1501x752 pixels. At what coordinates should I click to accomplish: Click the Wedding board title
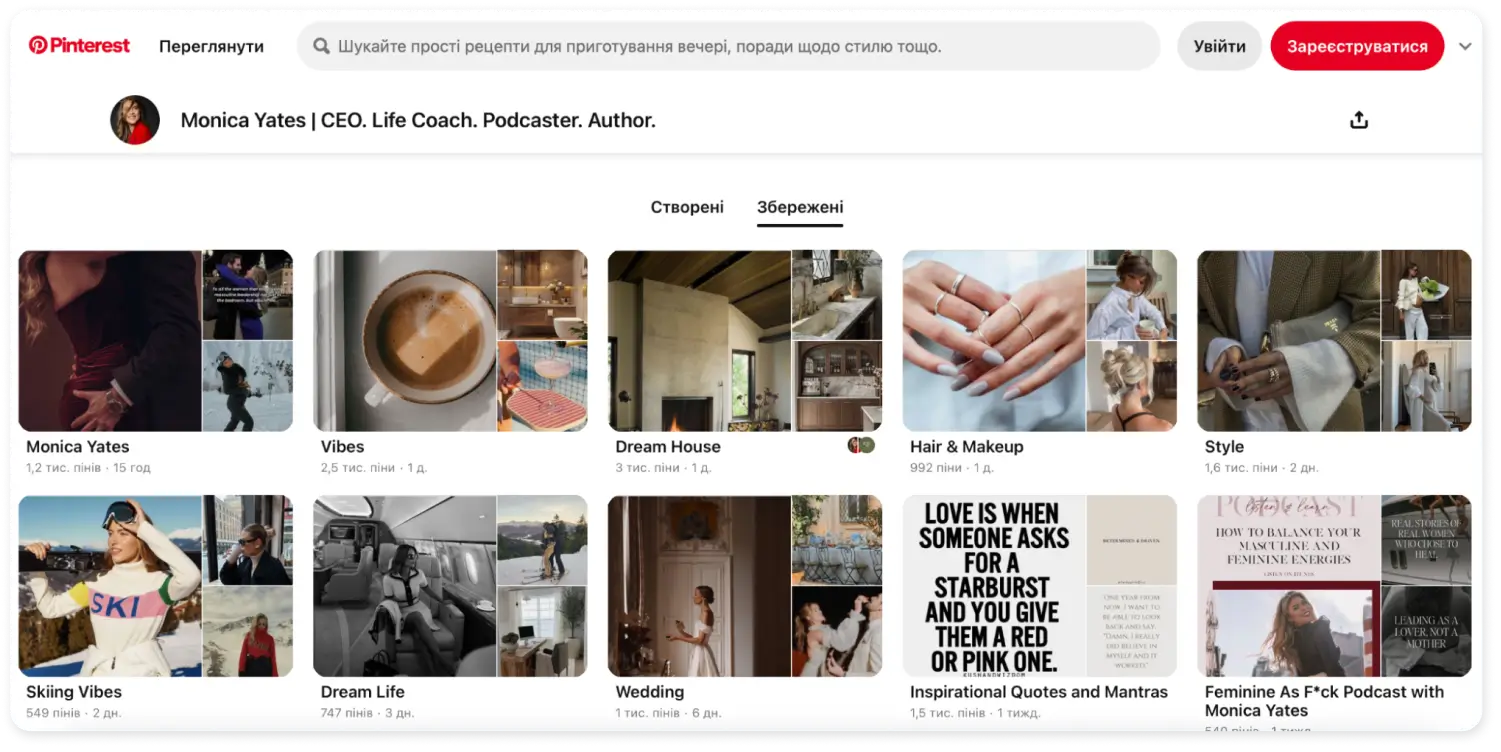pyautogui.click(x=650, y=692)
